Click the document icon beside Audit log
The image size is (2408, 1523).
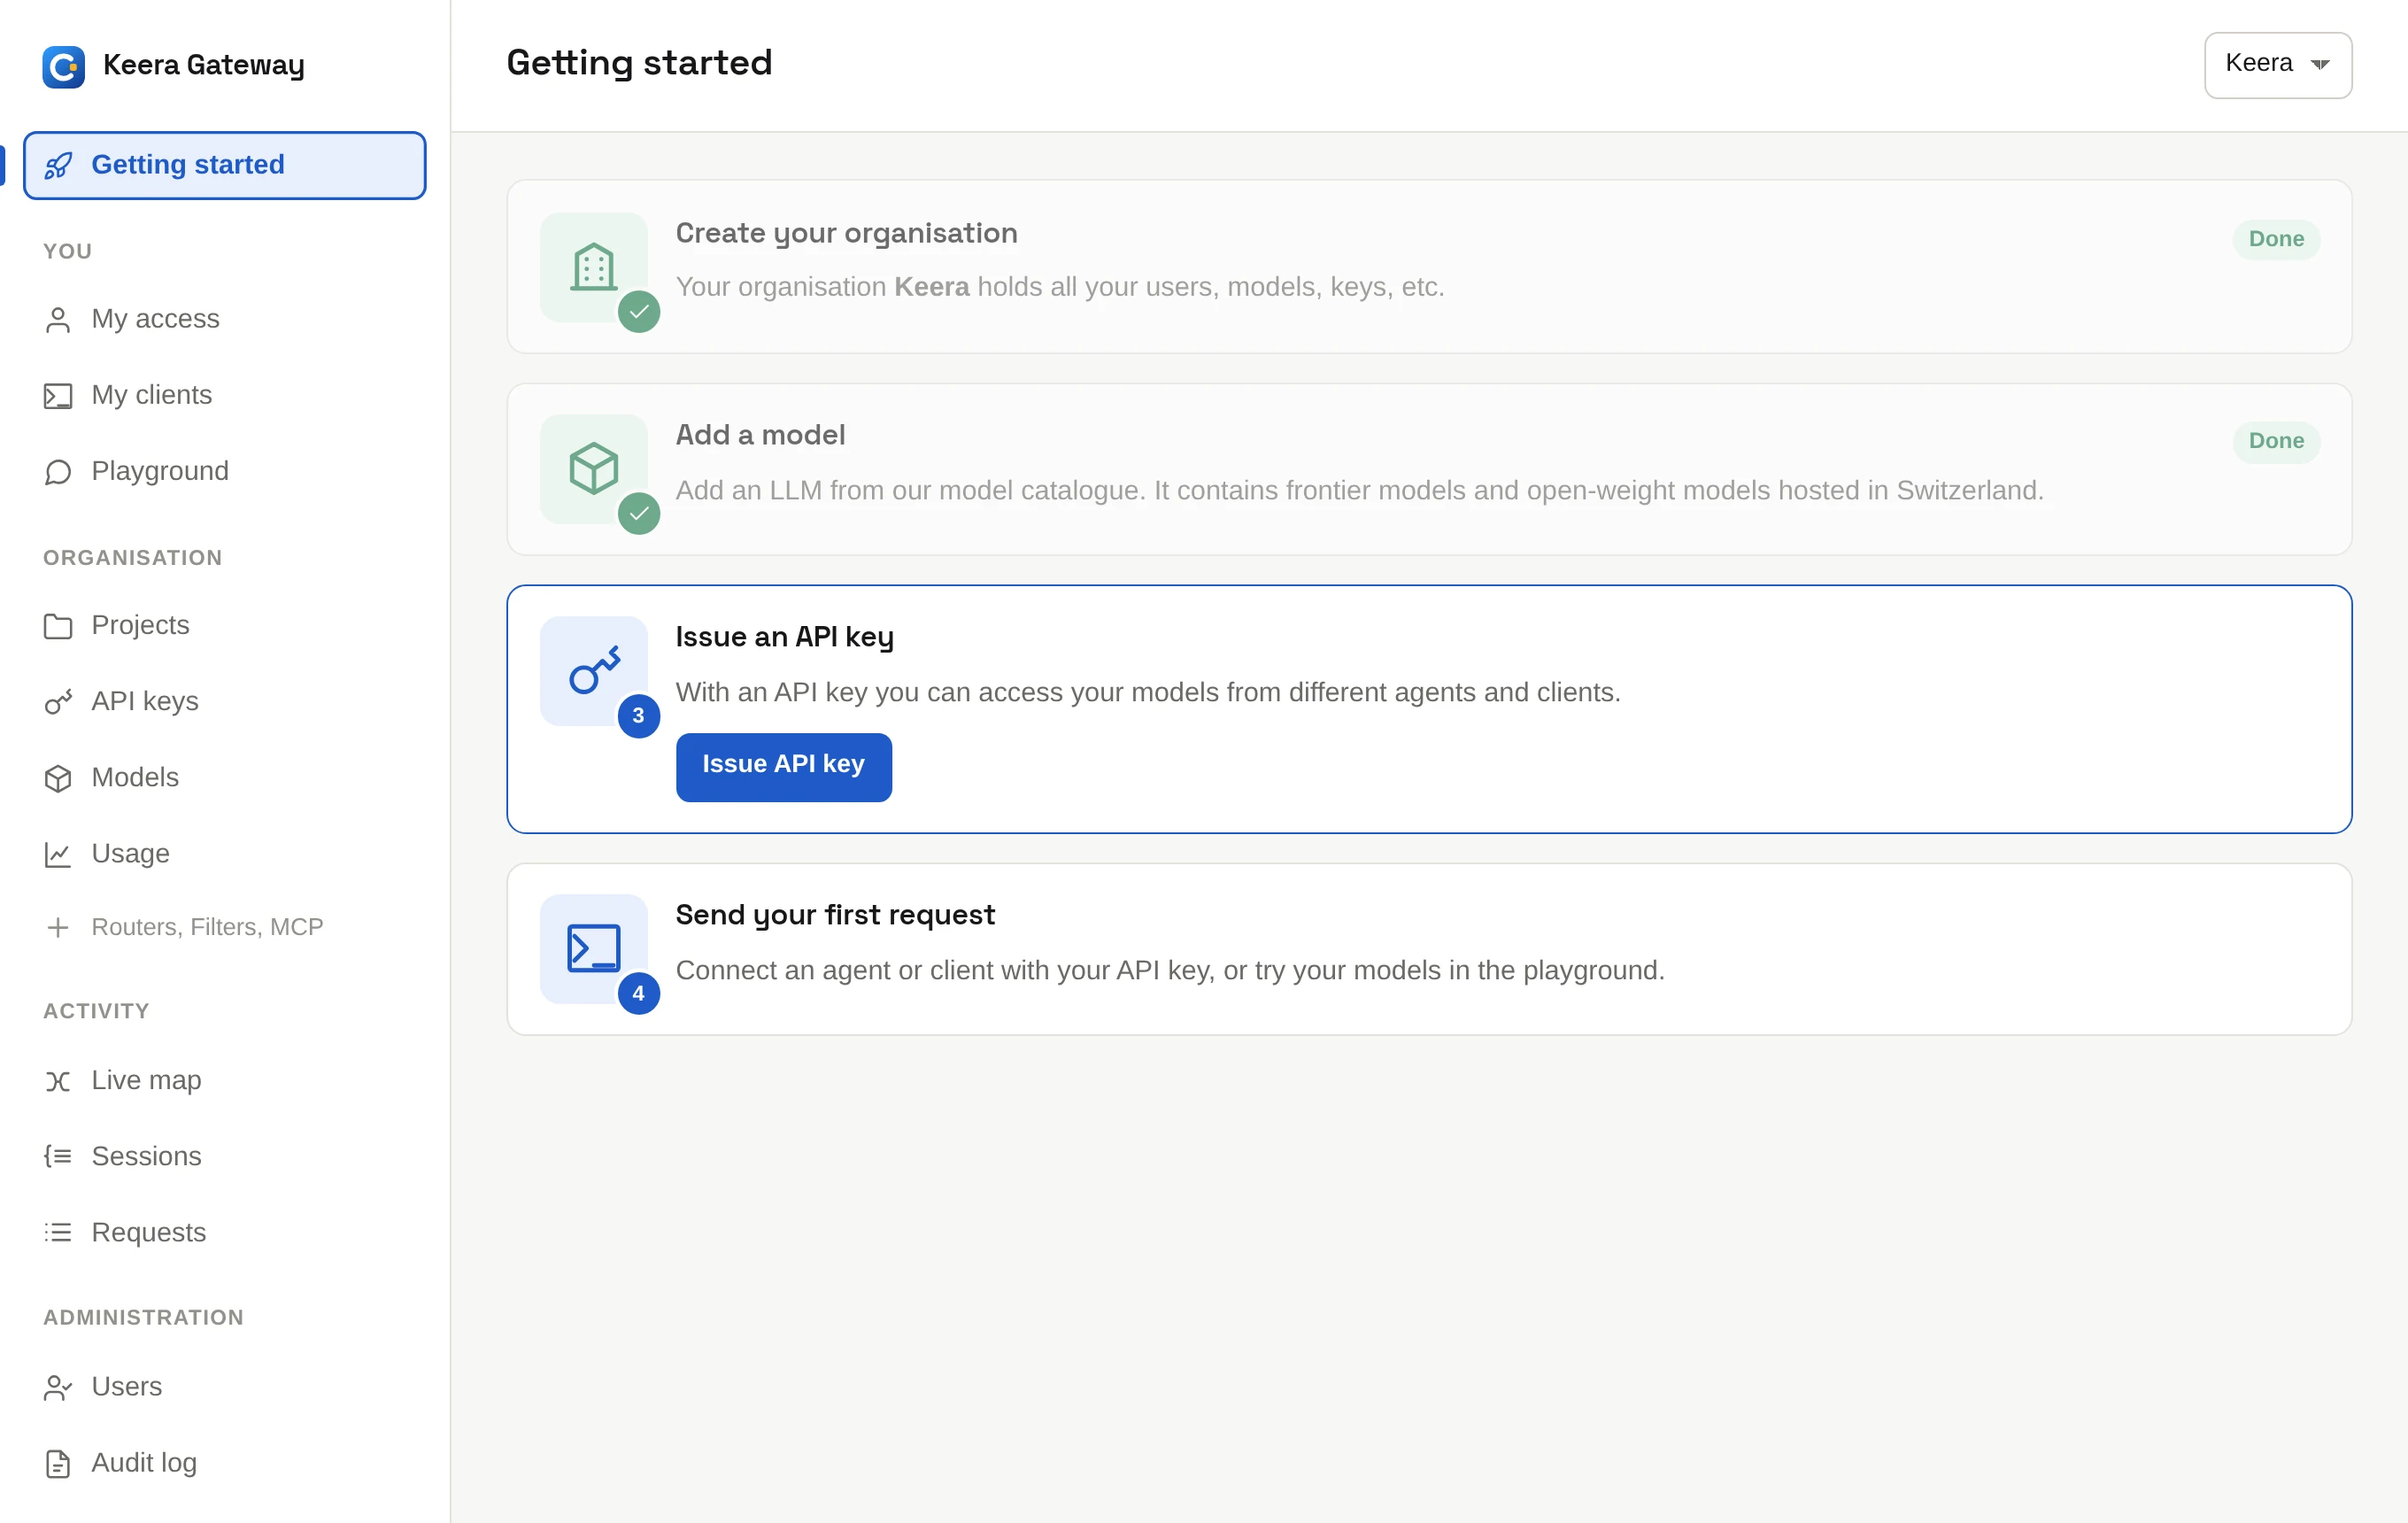[x=58, y=1464]
